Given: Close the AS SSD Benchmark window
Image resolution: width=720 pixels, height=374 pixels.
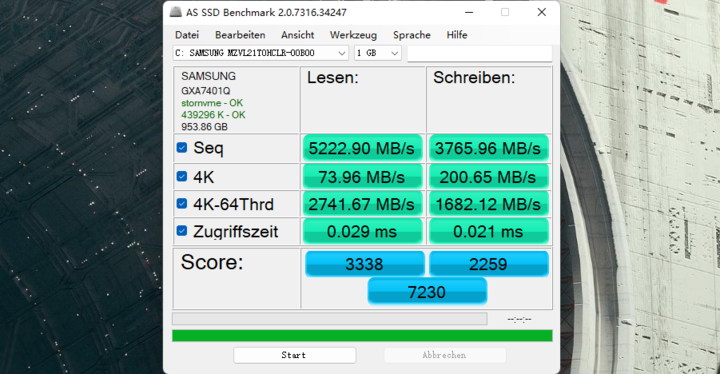Looking at the screenshot, I should (x=542, y=12).
